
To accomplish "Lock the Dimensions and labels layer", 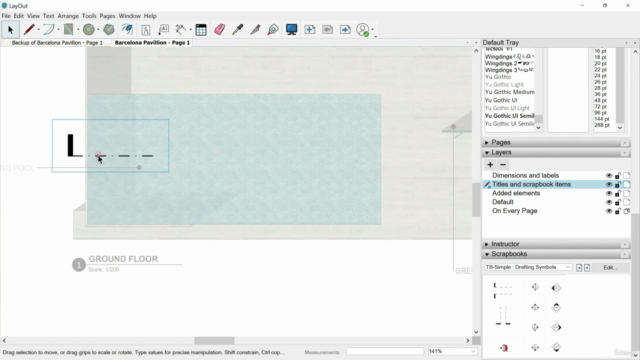I will pyautogui.click(x=618, y=176).
